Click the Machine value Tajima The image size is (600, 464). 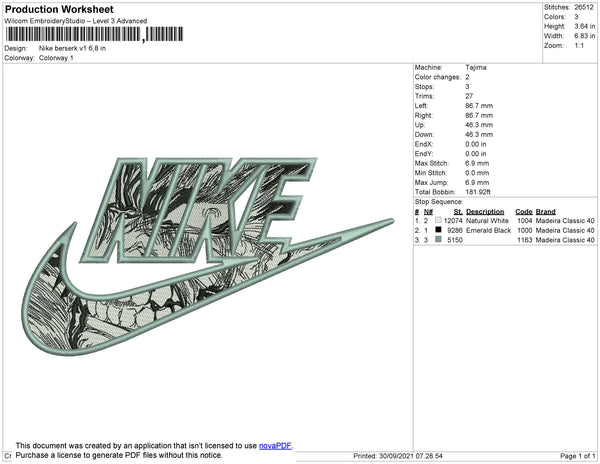(x=476, y=67)
